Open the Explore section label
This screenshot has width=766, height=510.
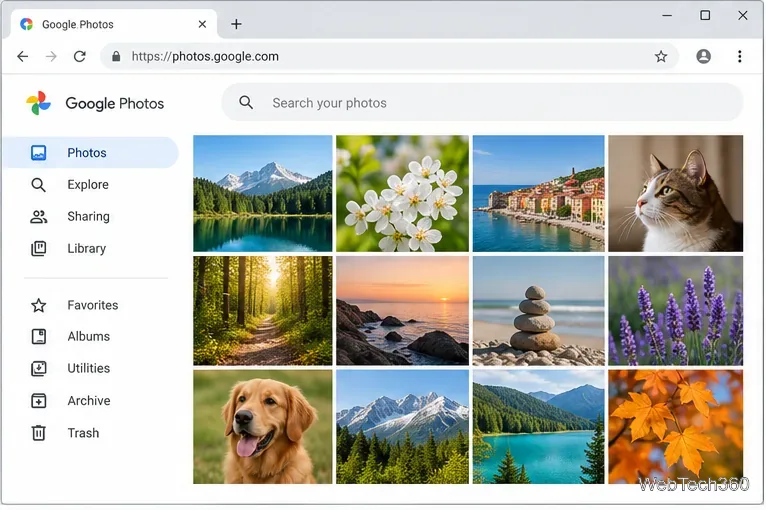tap(88, 185)
